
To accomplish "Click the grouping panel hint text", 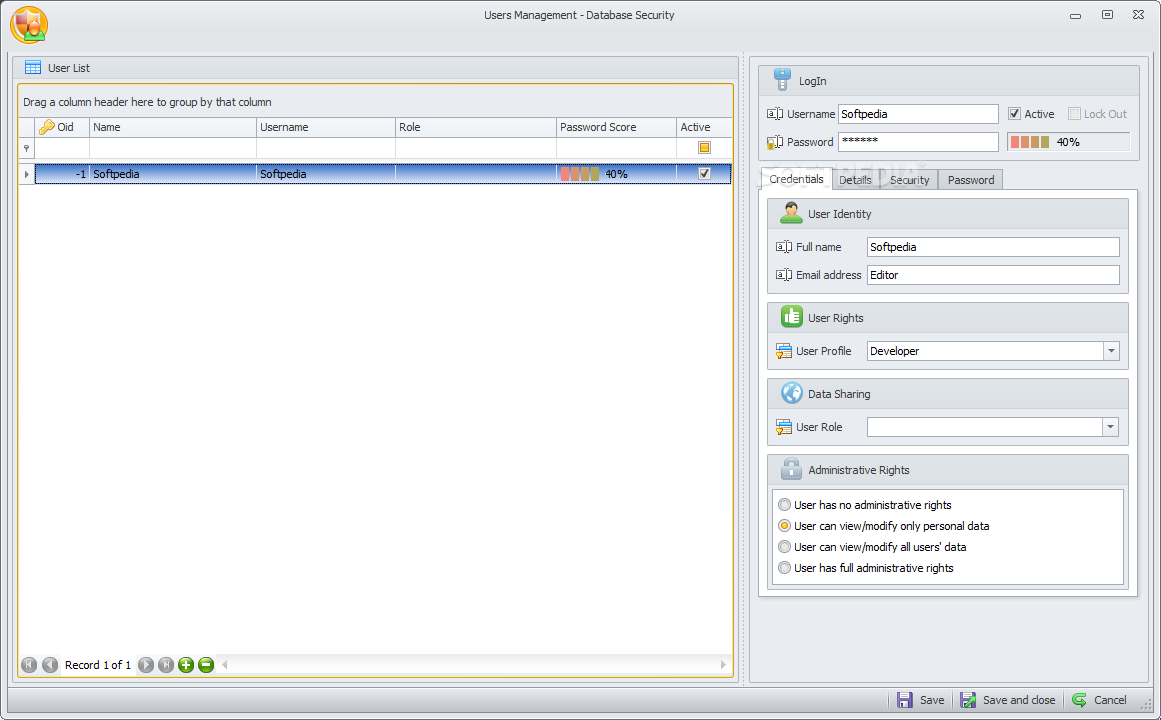I will pyautogui.click(x=147, y=102).
